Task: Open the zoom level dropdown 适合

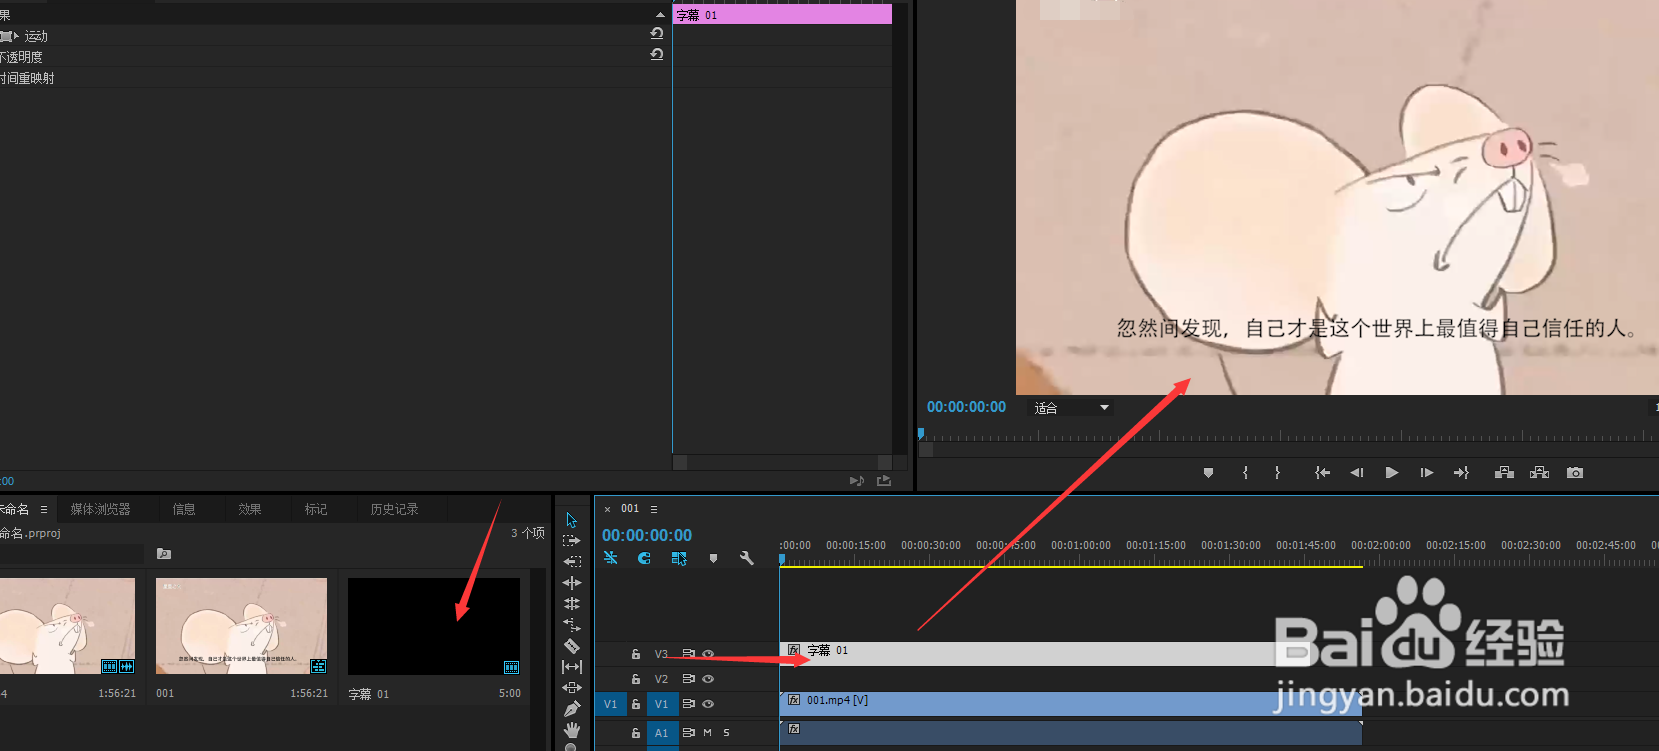Action: point(1071,408)
